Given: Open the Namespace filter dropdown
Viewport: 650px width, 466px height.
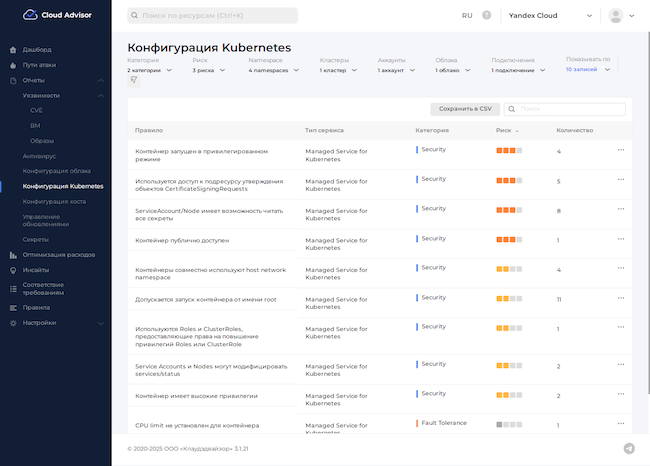Looking at the screenshot, I should pos(274,70).
